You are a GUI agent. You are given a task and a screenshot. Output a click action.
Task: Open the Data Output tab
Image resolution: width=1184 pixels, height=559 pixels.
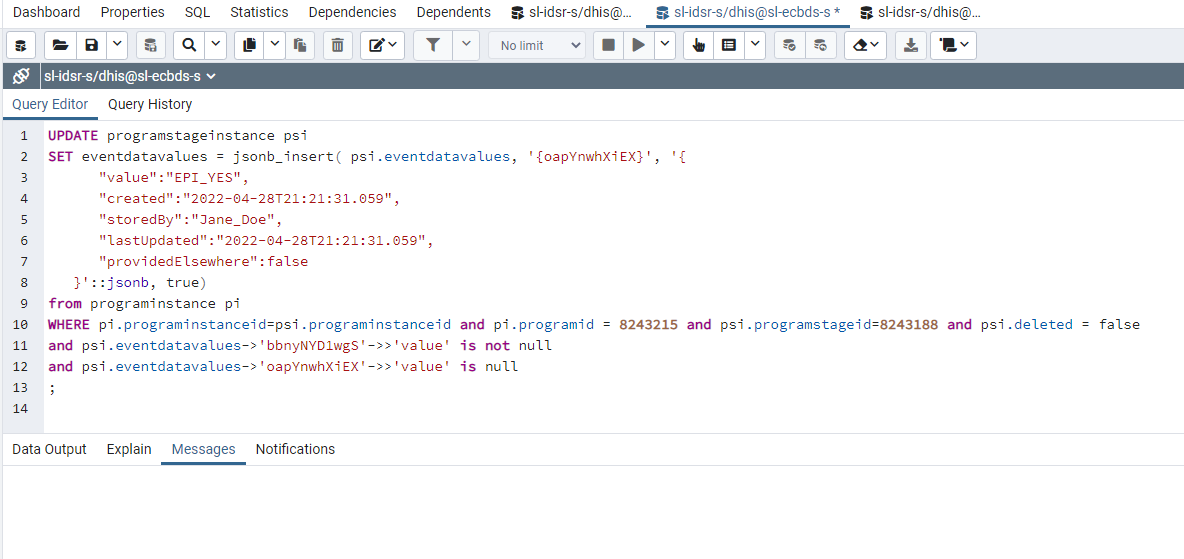49,449
